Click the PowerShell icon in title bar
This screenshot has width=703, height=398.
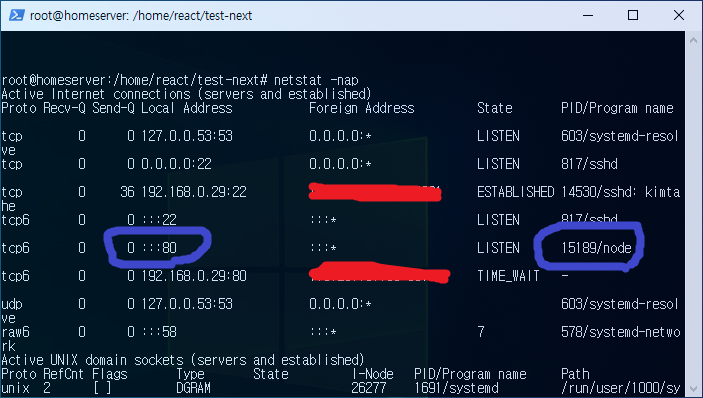pyautogui.click(x=17, y=15)
